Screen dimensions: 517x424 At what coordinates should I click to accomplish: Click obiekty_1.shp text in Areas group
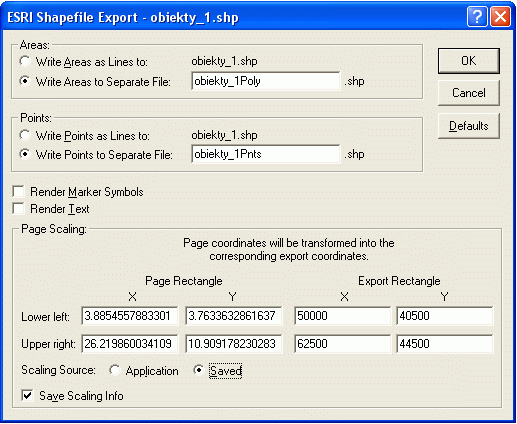point(224,61)
